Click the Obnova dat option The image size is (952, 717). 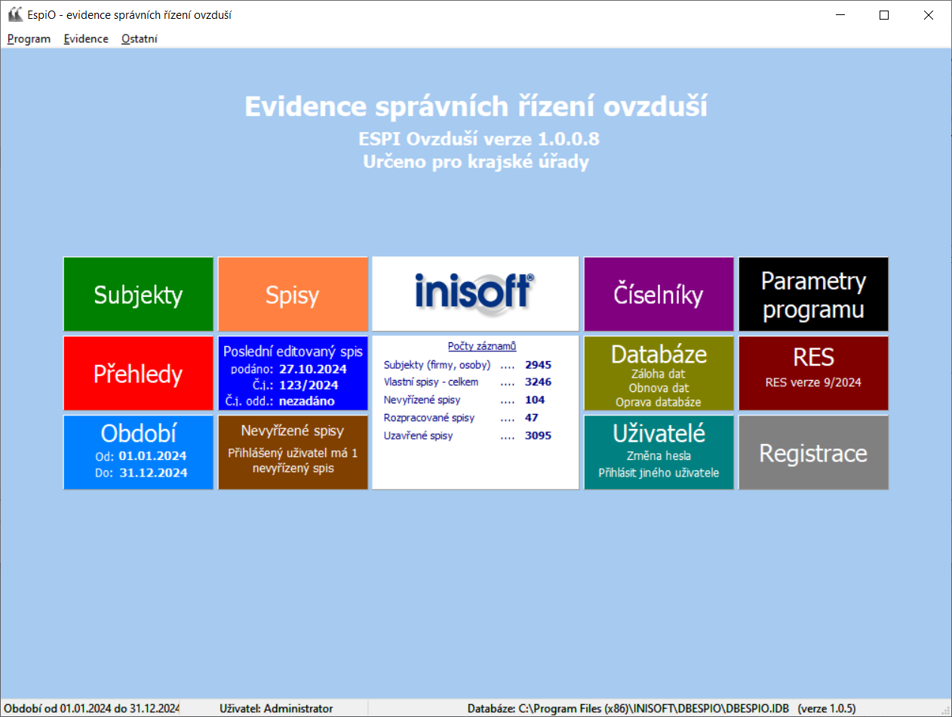(659, 388)
